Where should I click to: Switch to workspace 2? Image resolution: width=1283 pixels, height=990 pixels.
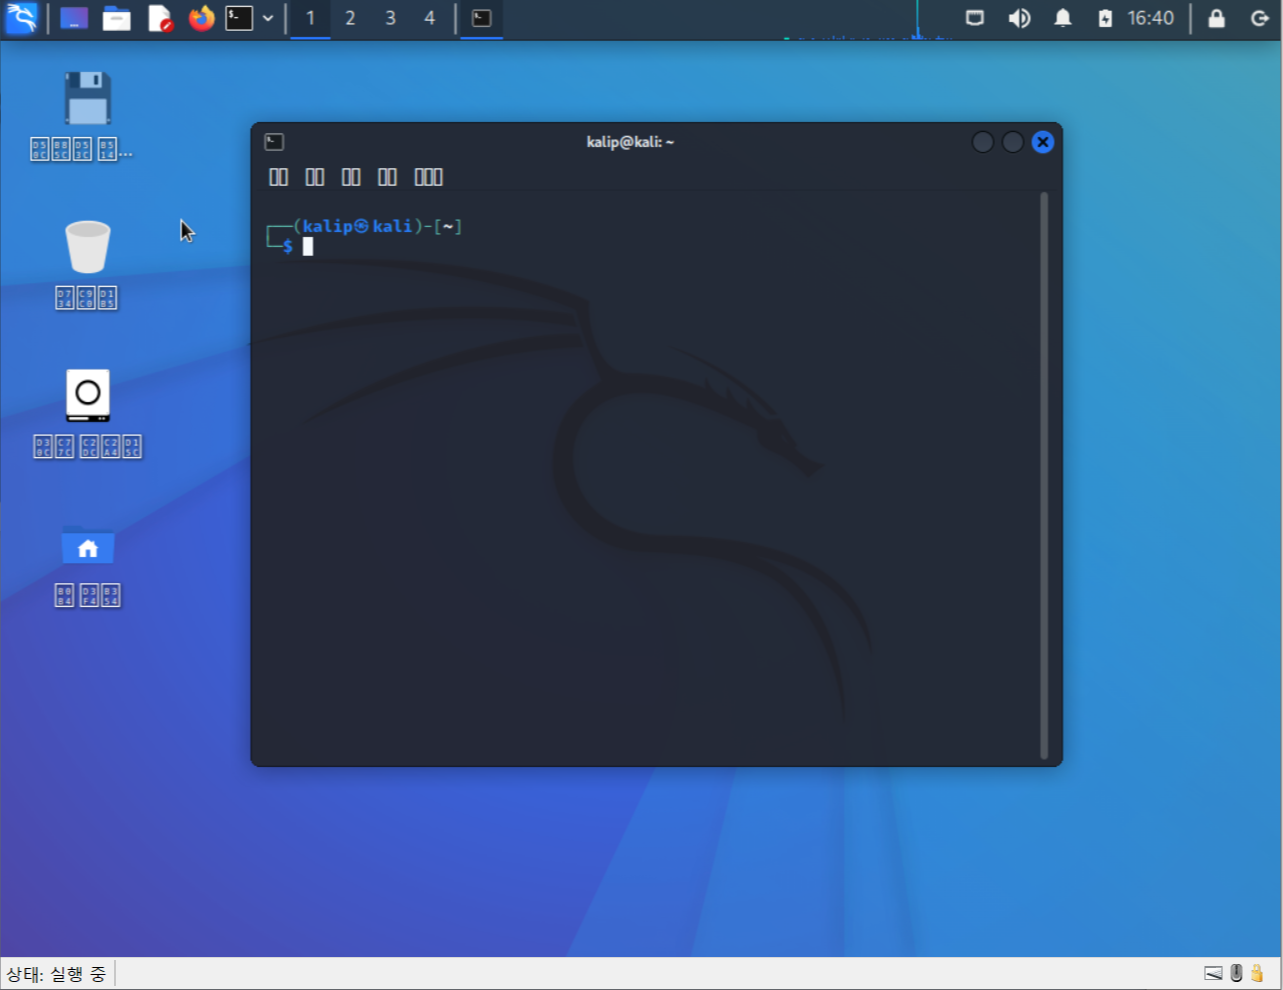pos(350,18)
